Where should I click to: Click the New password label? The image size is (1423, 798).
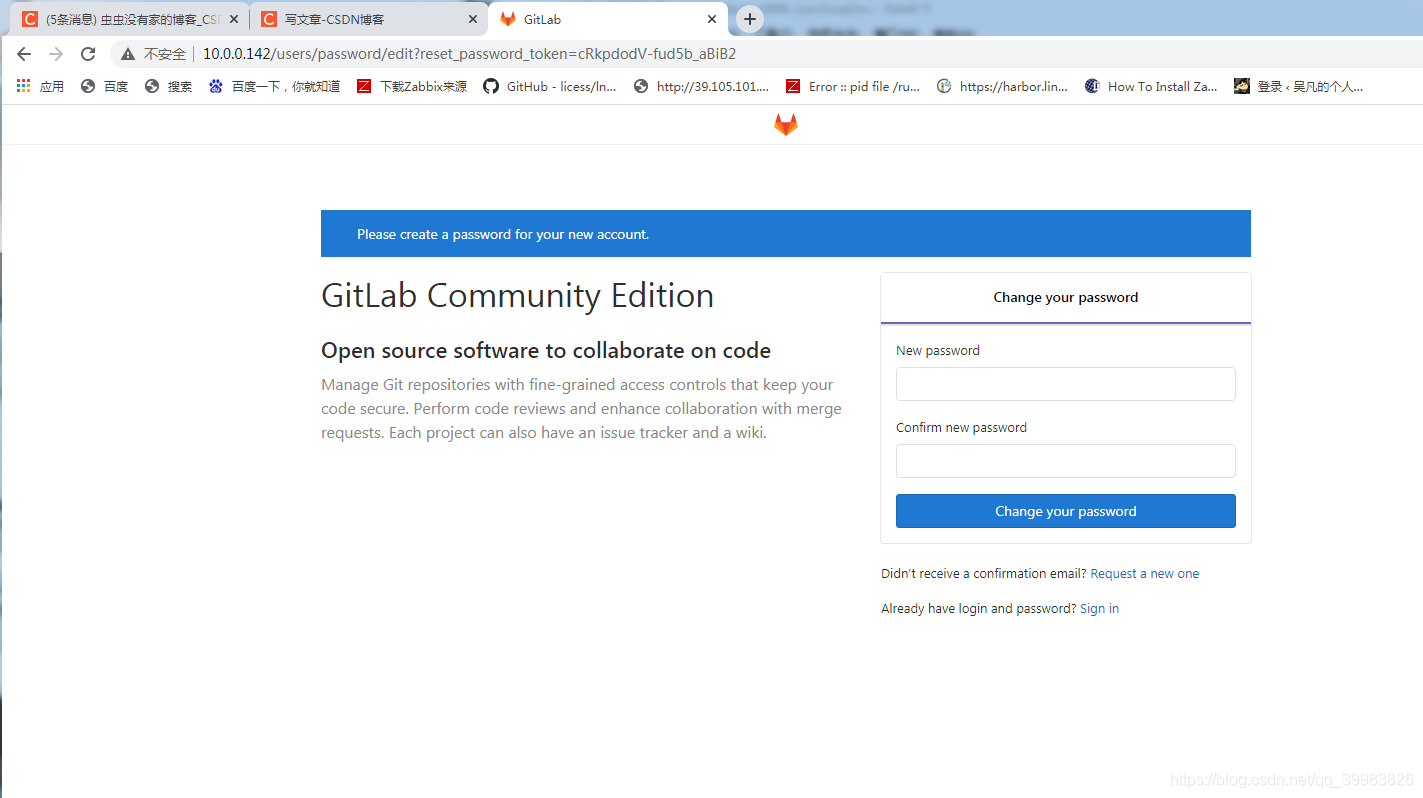click(x=937, y=351)
